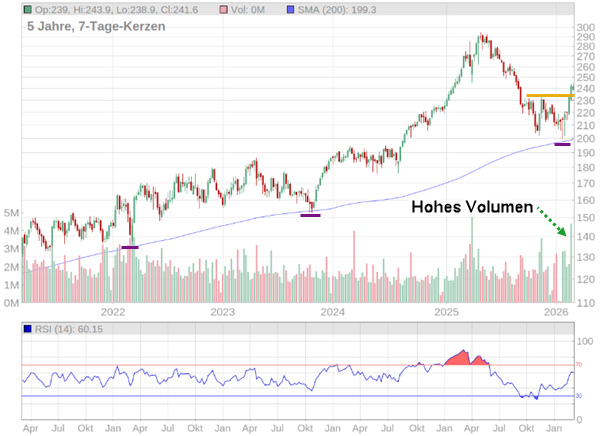This screenshot has width=600, height=436.
Task: Click the blue SMA (200) legend square
Action: [292, 8]
